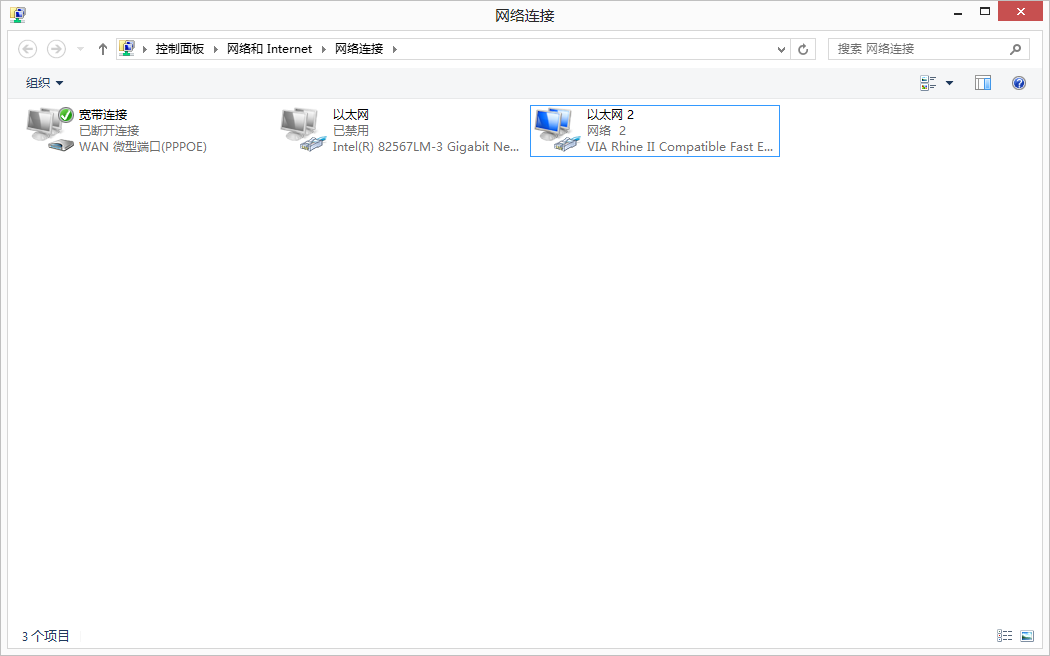This screenshot has width=1050, height=656.
Task: Click the Forward navigation arrow
Action: [56, 49]
